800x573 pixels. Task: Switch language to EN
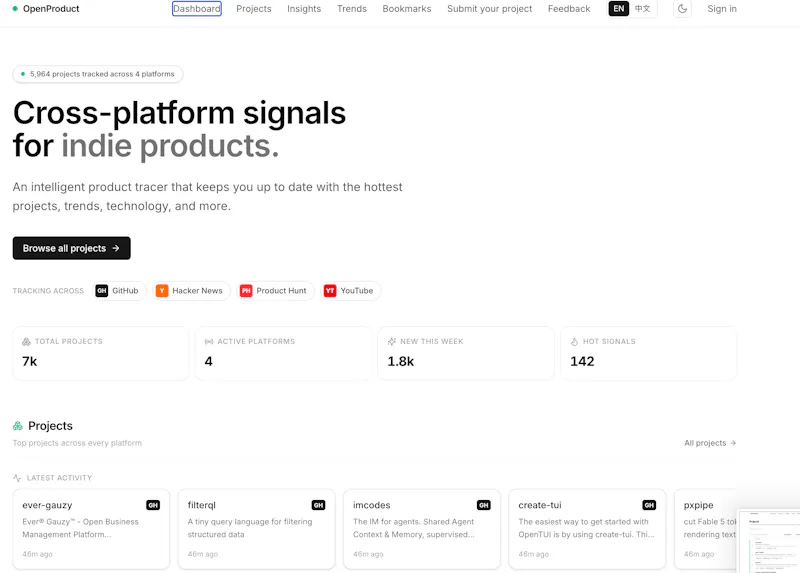click(x=618, y=9)
